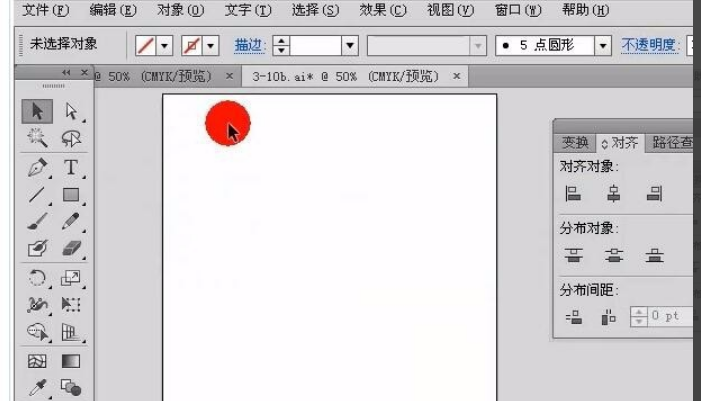Screen dimensions: 701x401
Task: Select the Free Transform tool
Action: point(71,305)
